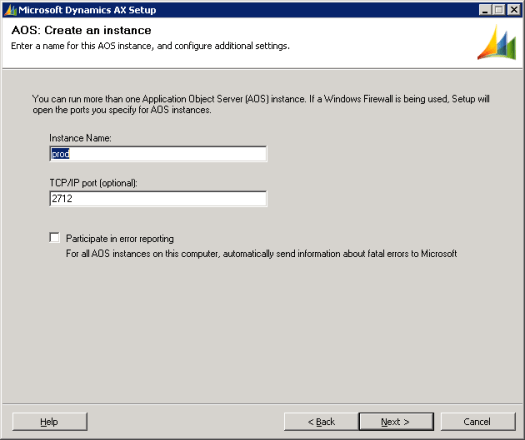The width and height of the screenshot is (525, 440).
Task: Minimize the Setup window
Action: click(484, 10)
